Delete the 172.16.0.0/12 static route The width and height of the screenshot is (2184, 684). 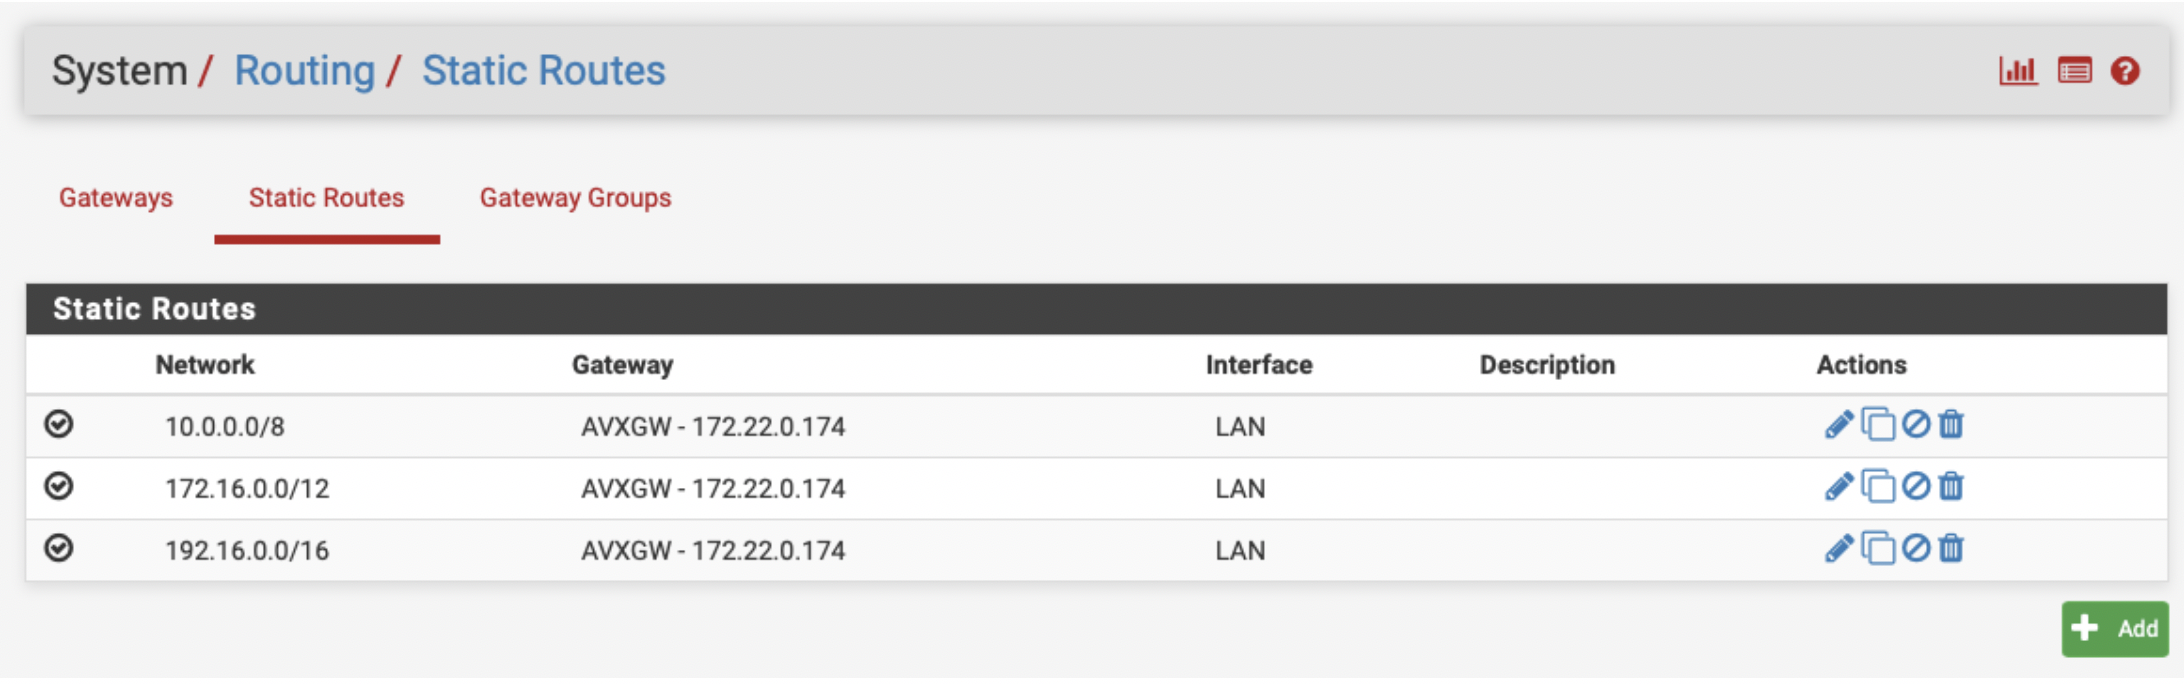[1951, 487]
